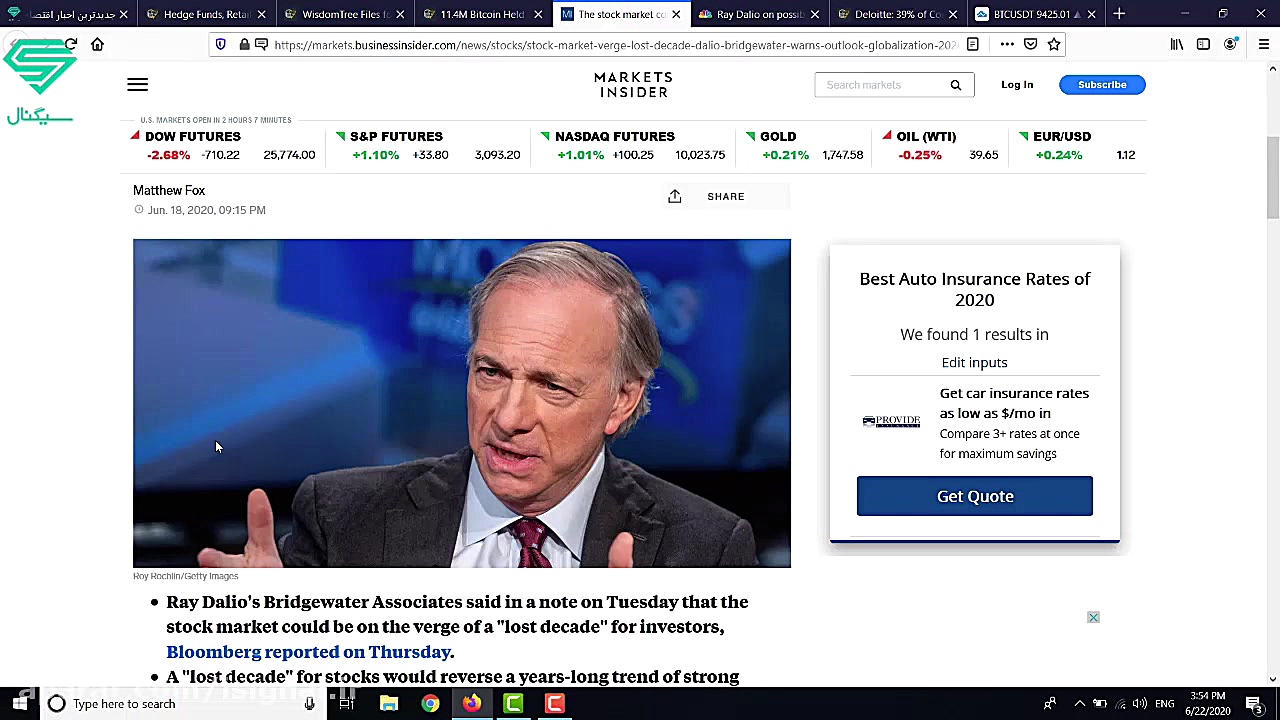The height and width of the screenshot is (720, 1280).
Task: Launch Google Chrome from taskbar
Action: (x=430, y=703)
